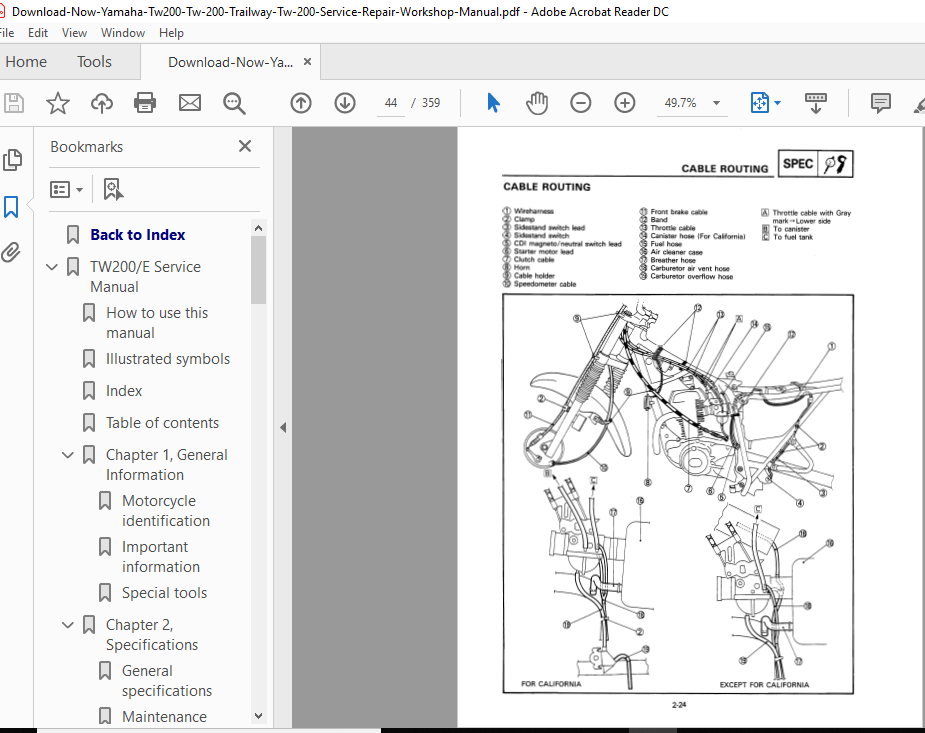The image size is (925, 733).
Task: Activate the Selection arrow tool
Action: tap(494, 103)
